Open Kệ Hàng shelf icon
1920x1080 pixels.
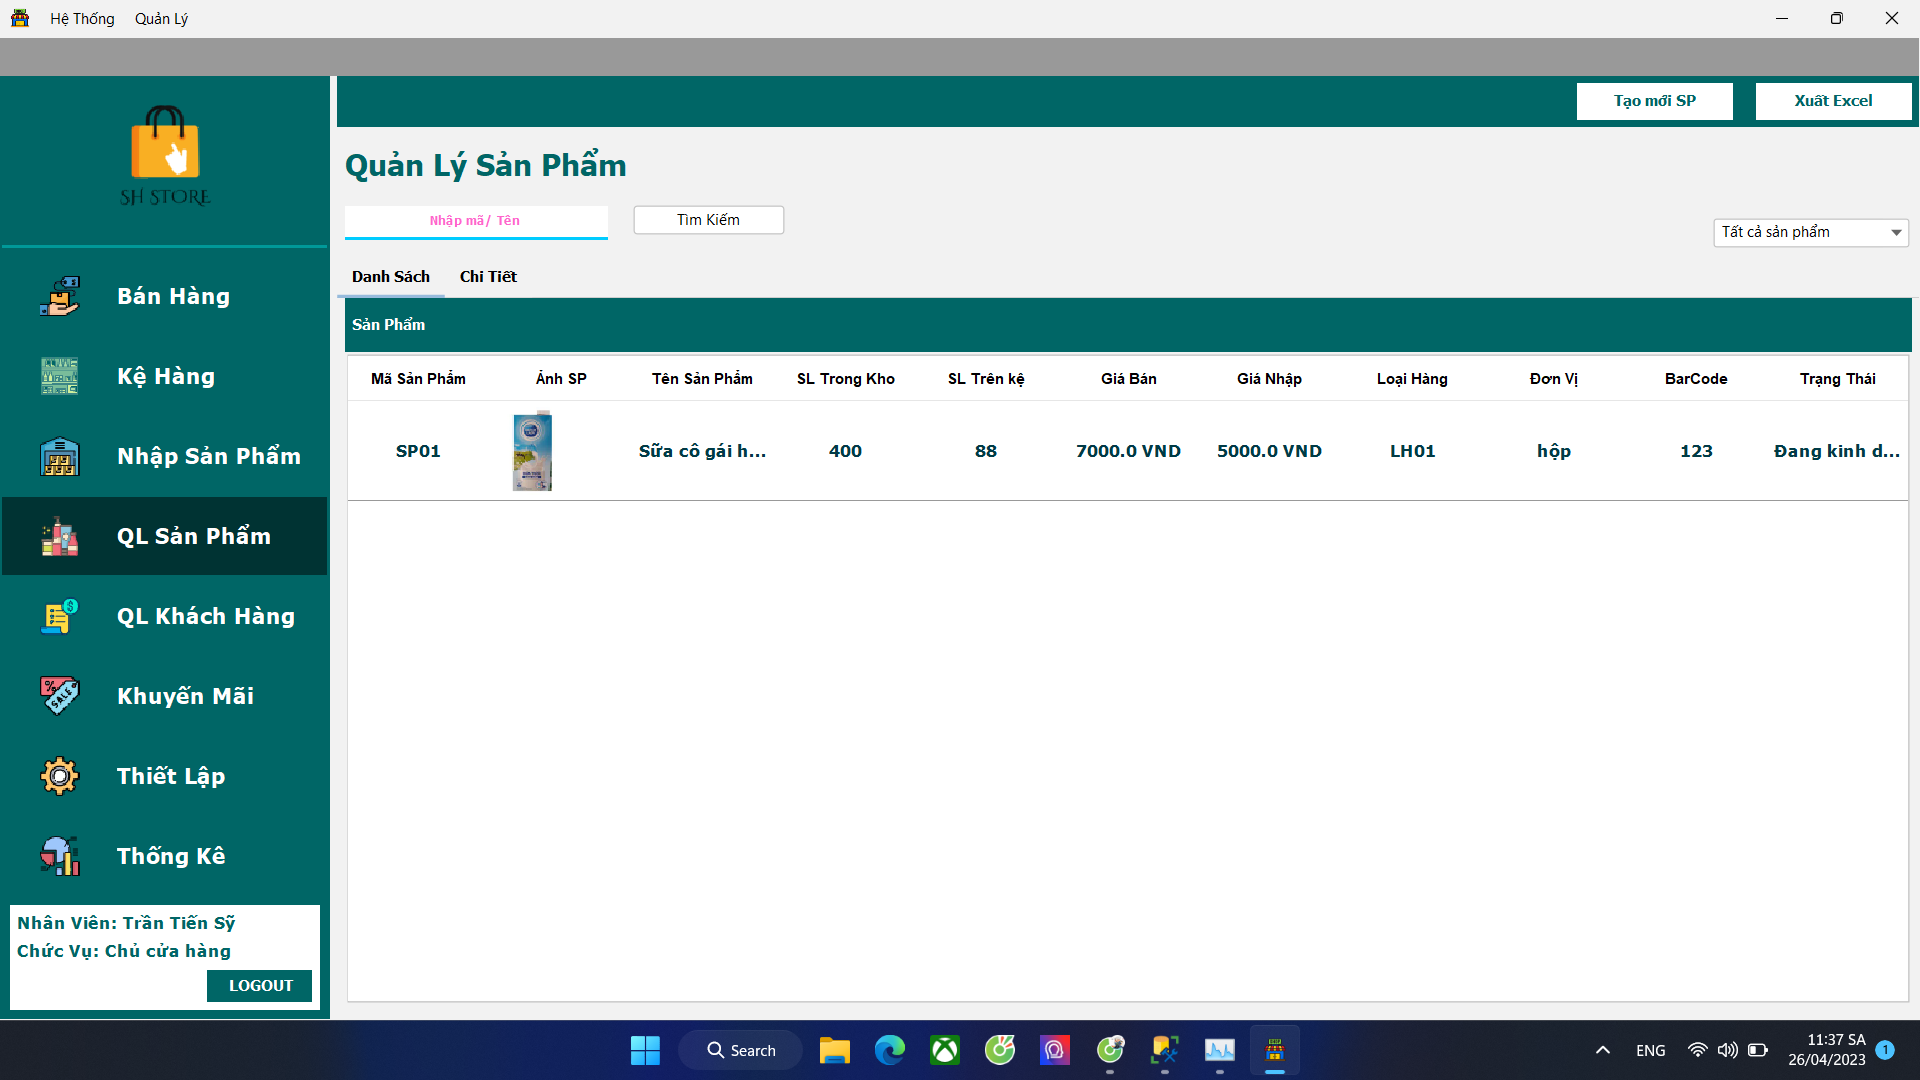coord(60,376)
